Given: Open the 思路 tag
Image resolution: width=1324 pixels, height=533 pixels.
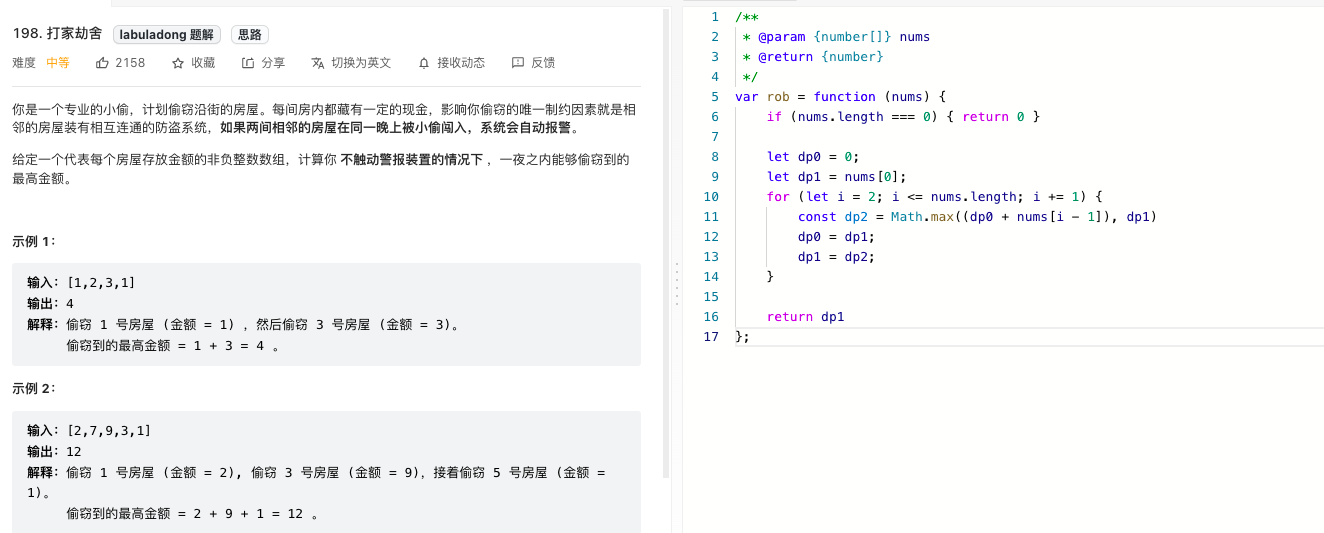Looking at the screenshot, I should coord(250,35).
